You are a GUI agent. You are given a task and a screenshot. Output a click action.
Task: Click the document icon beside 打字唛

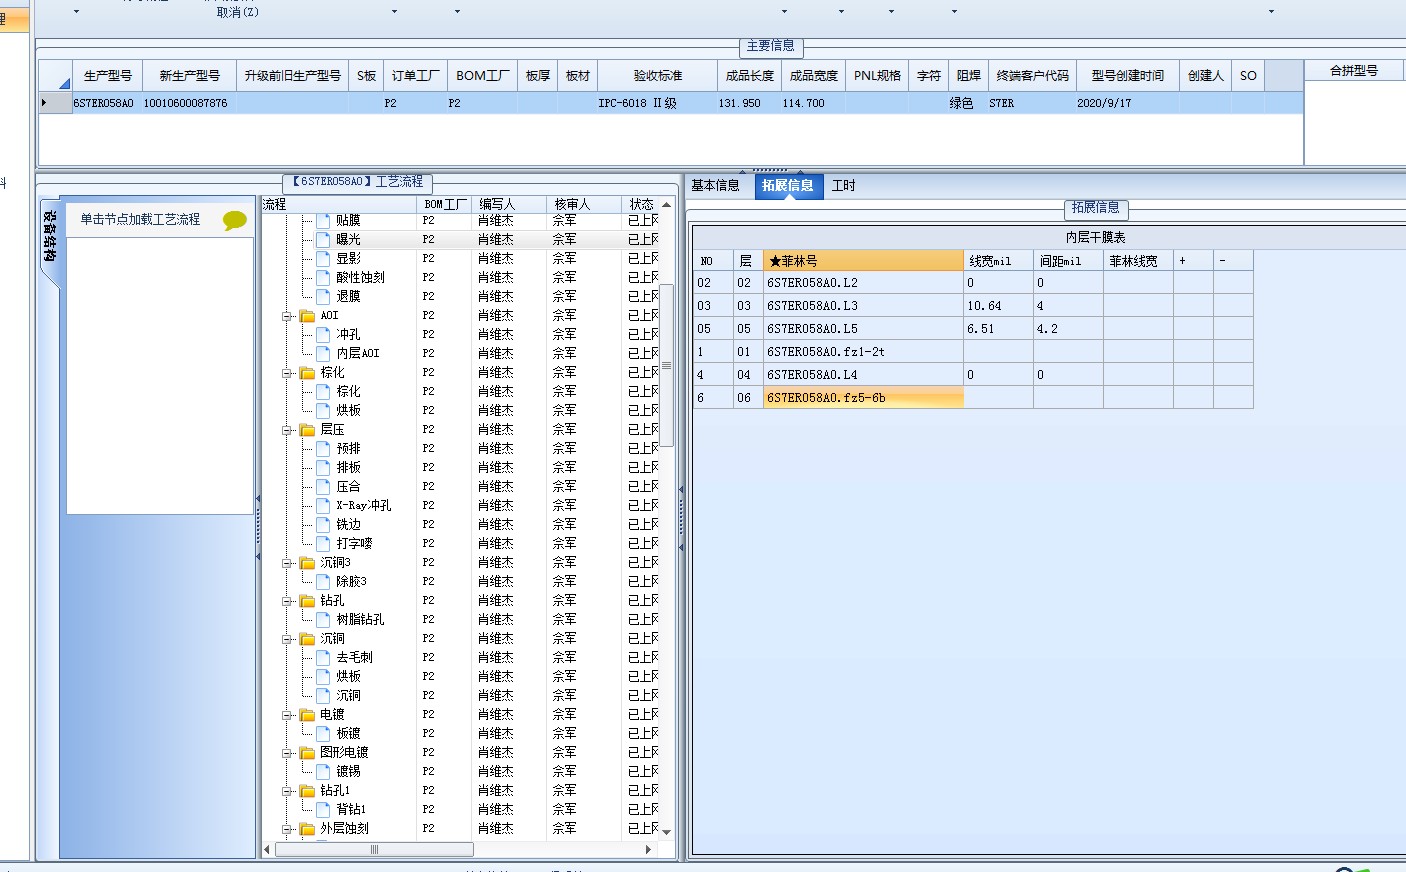coord(324,543)
